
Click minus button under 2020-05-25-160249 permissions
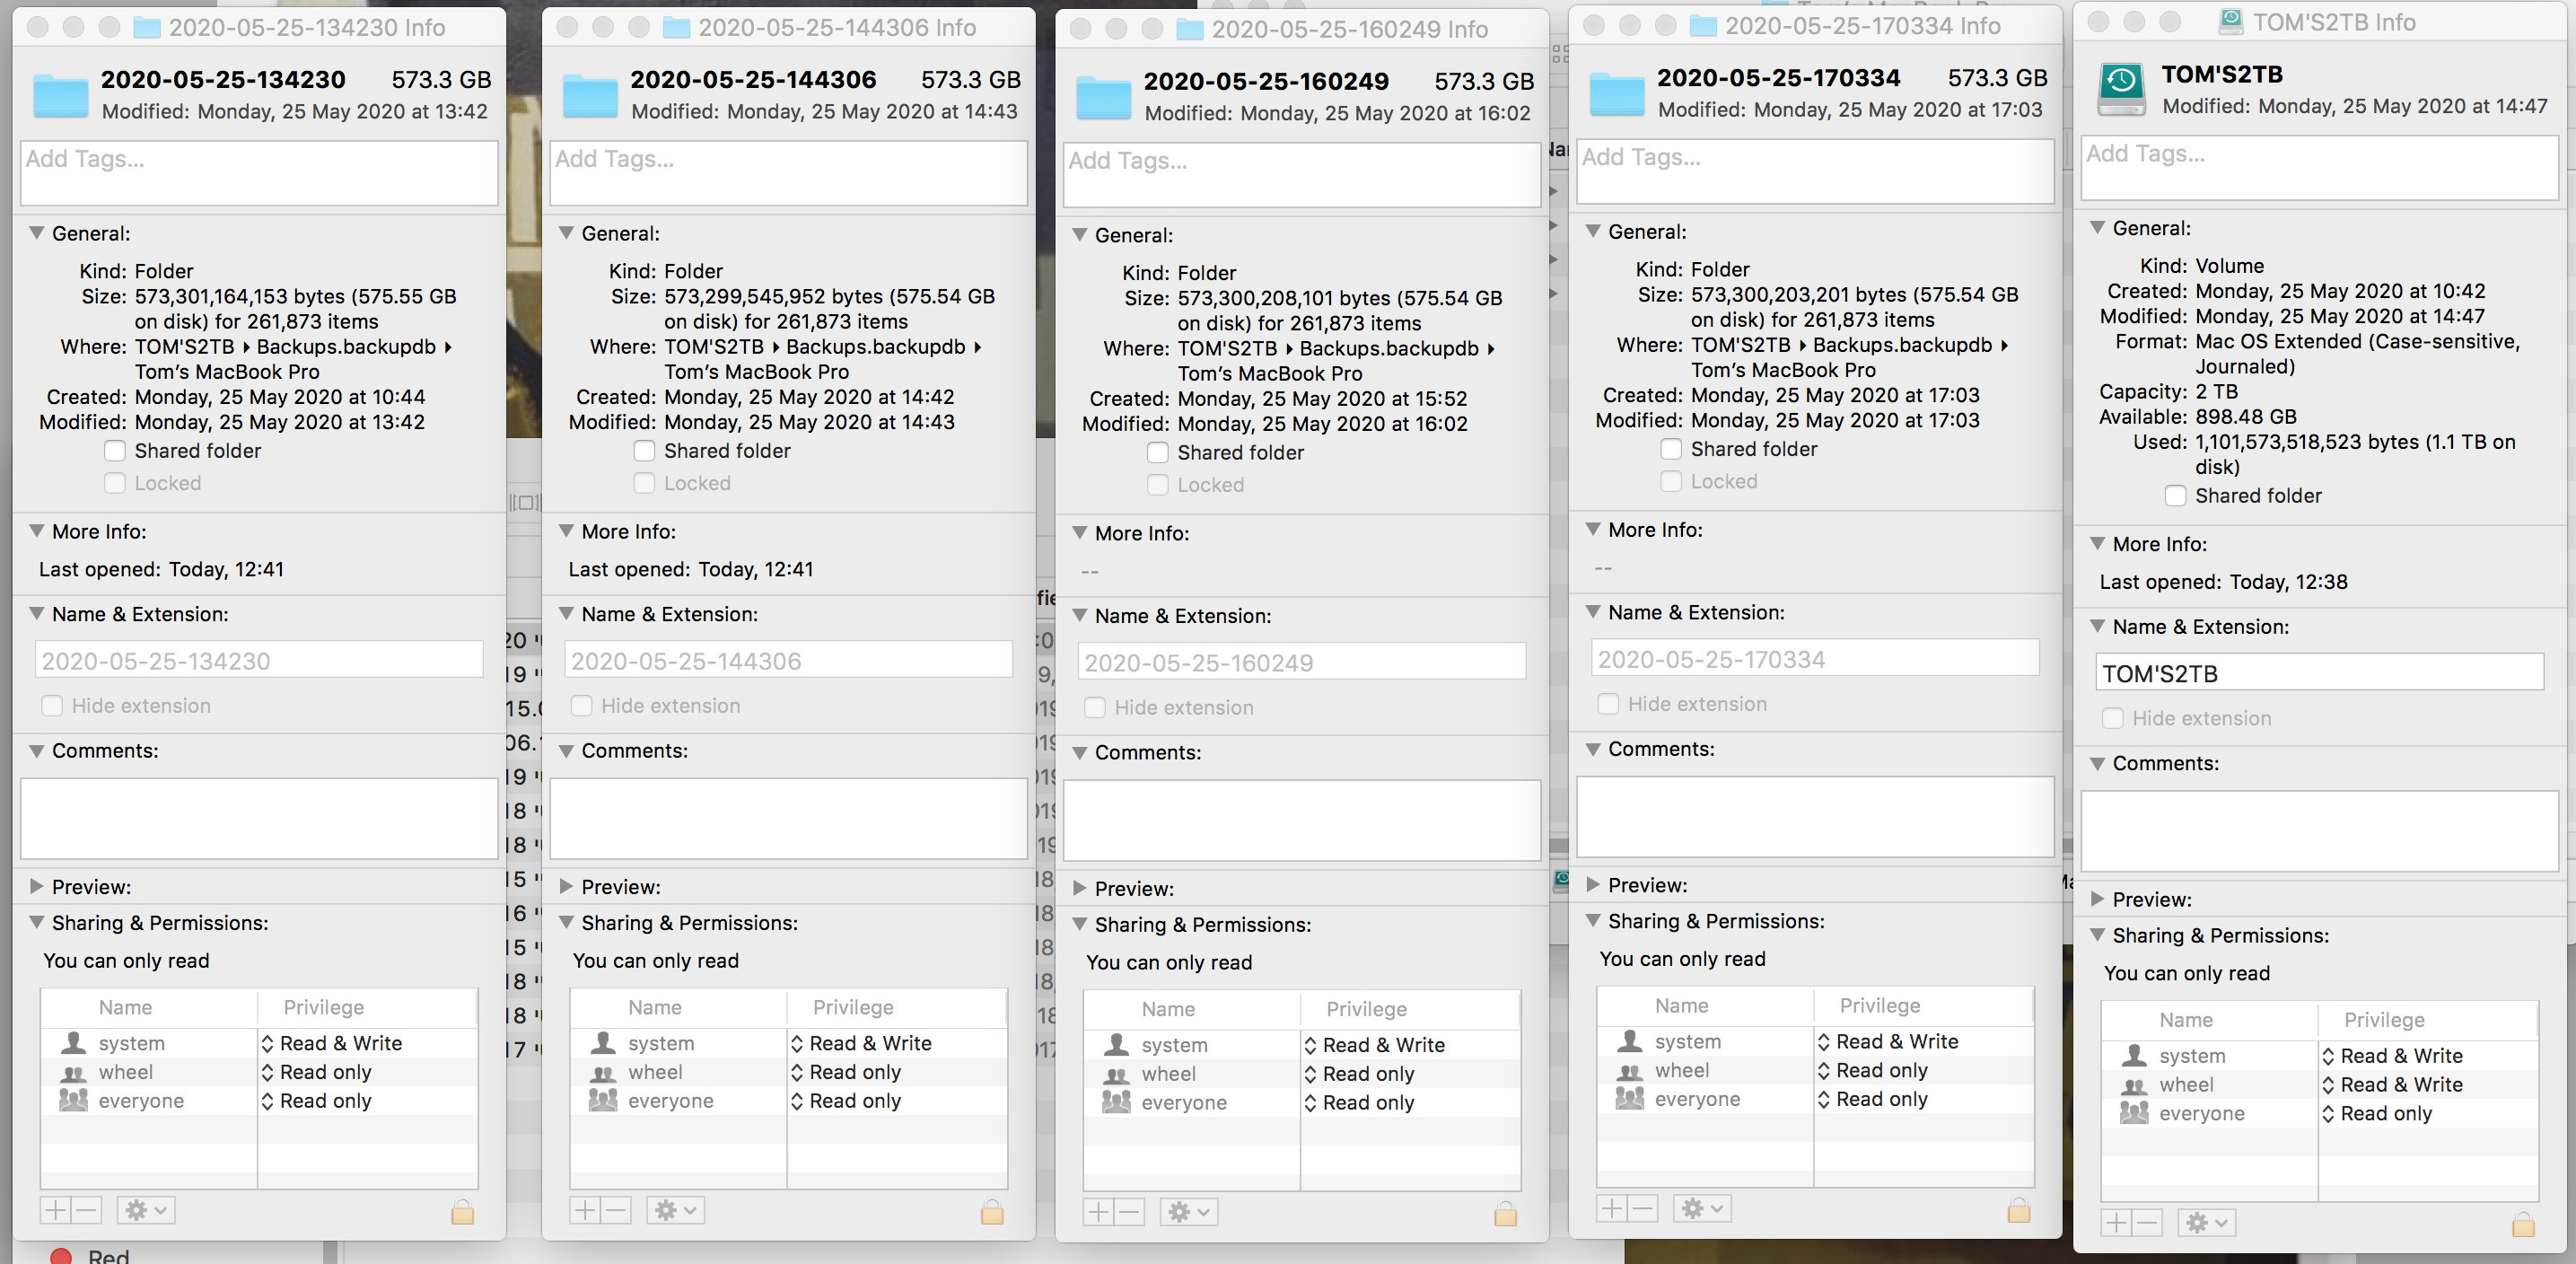(x=1130, y=1213)
